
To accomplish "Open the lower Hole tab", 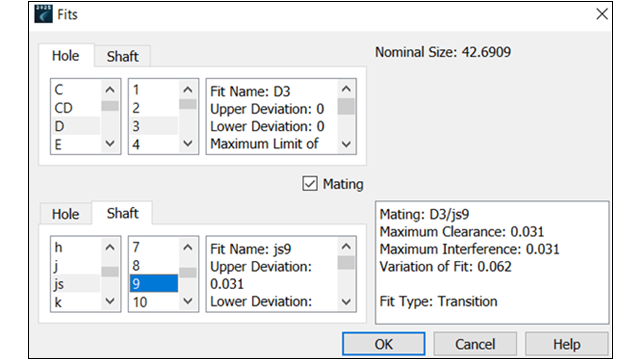I will point(65,214).
